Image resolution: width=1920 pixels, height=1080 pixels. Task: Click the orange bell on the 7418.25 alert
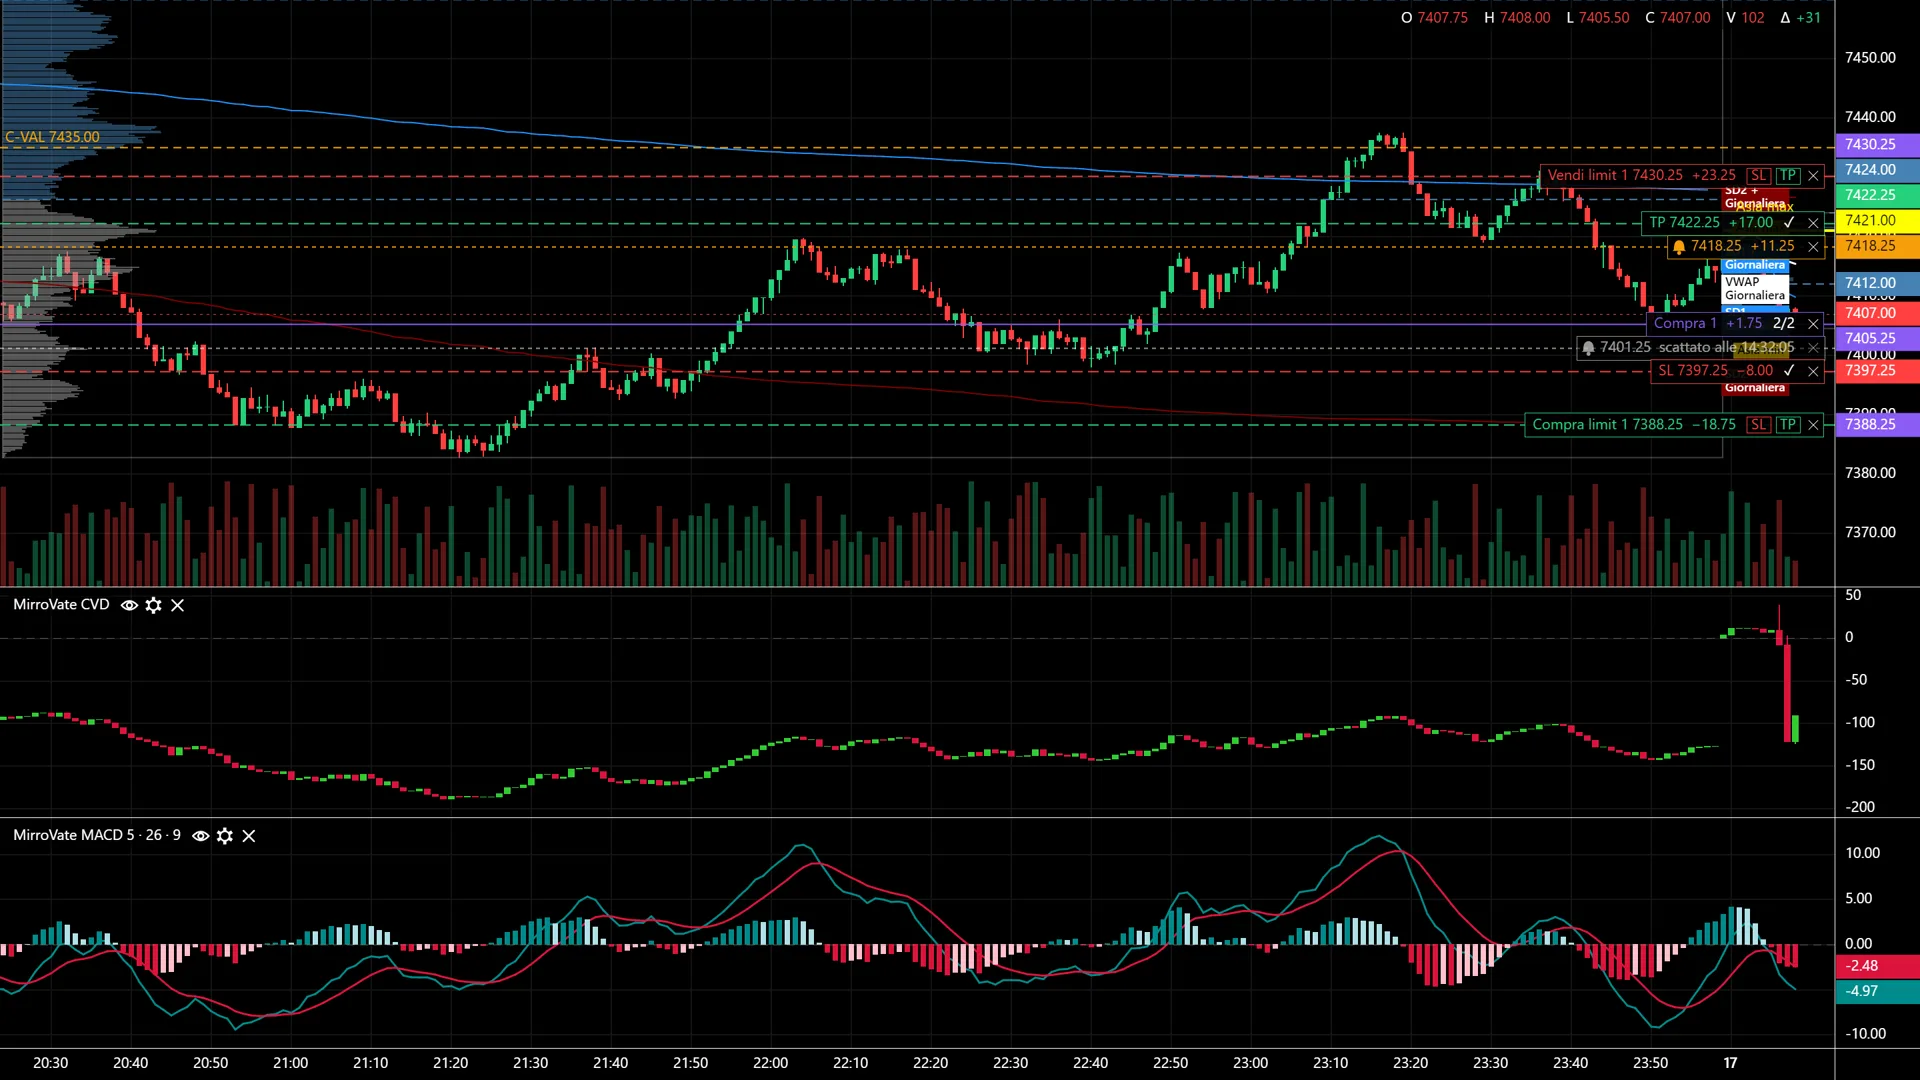pos(1679,246)
